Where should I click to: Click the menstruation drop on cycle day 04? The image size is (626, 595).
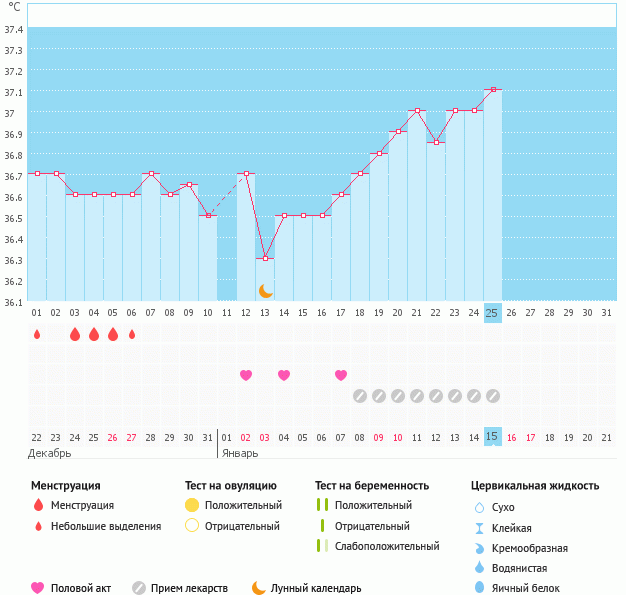click(93, 334)
